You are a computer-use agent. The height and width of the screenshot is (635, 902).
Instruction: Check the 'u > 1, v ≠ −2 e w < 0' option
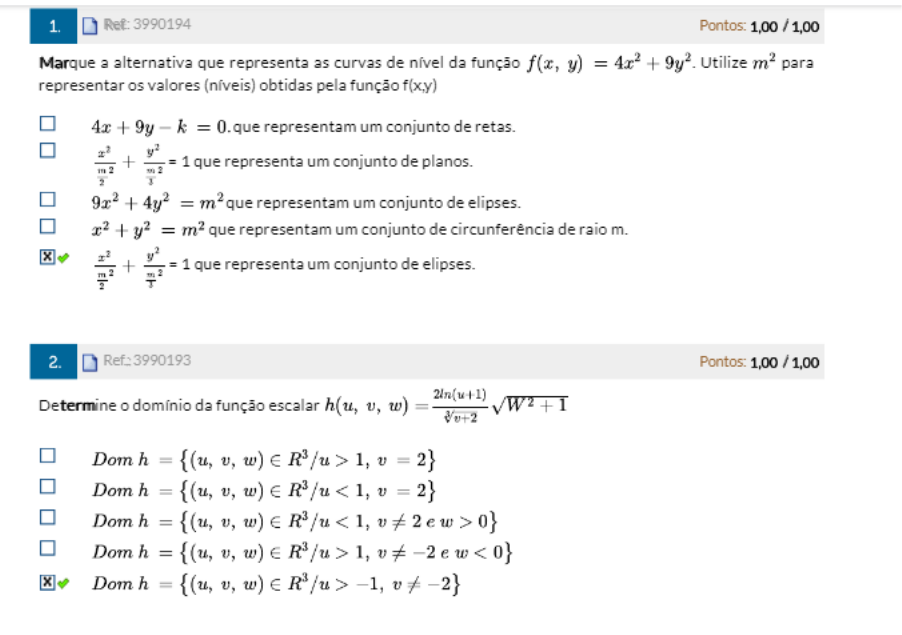(x=47, y=548)
